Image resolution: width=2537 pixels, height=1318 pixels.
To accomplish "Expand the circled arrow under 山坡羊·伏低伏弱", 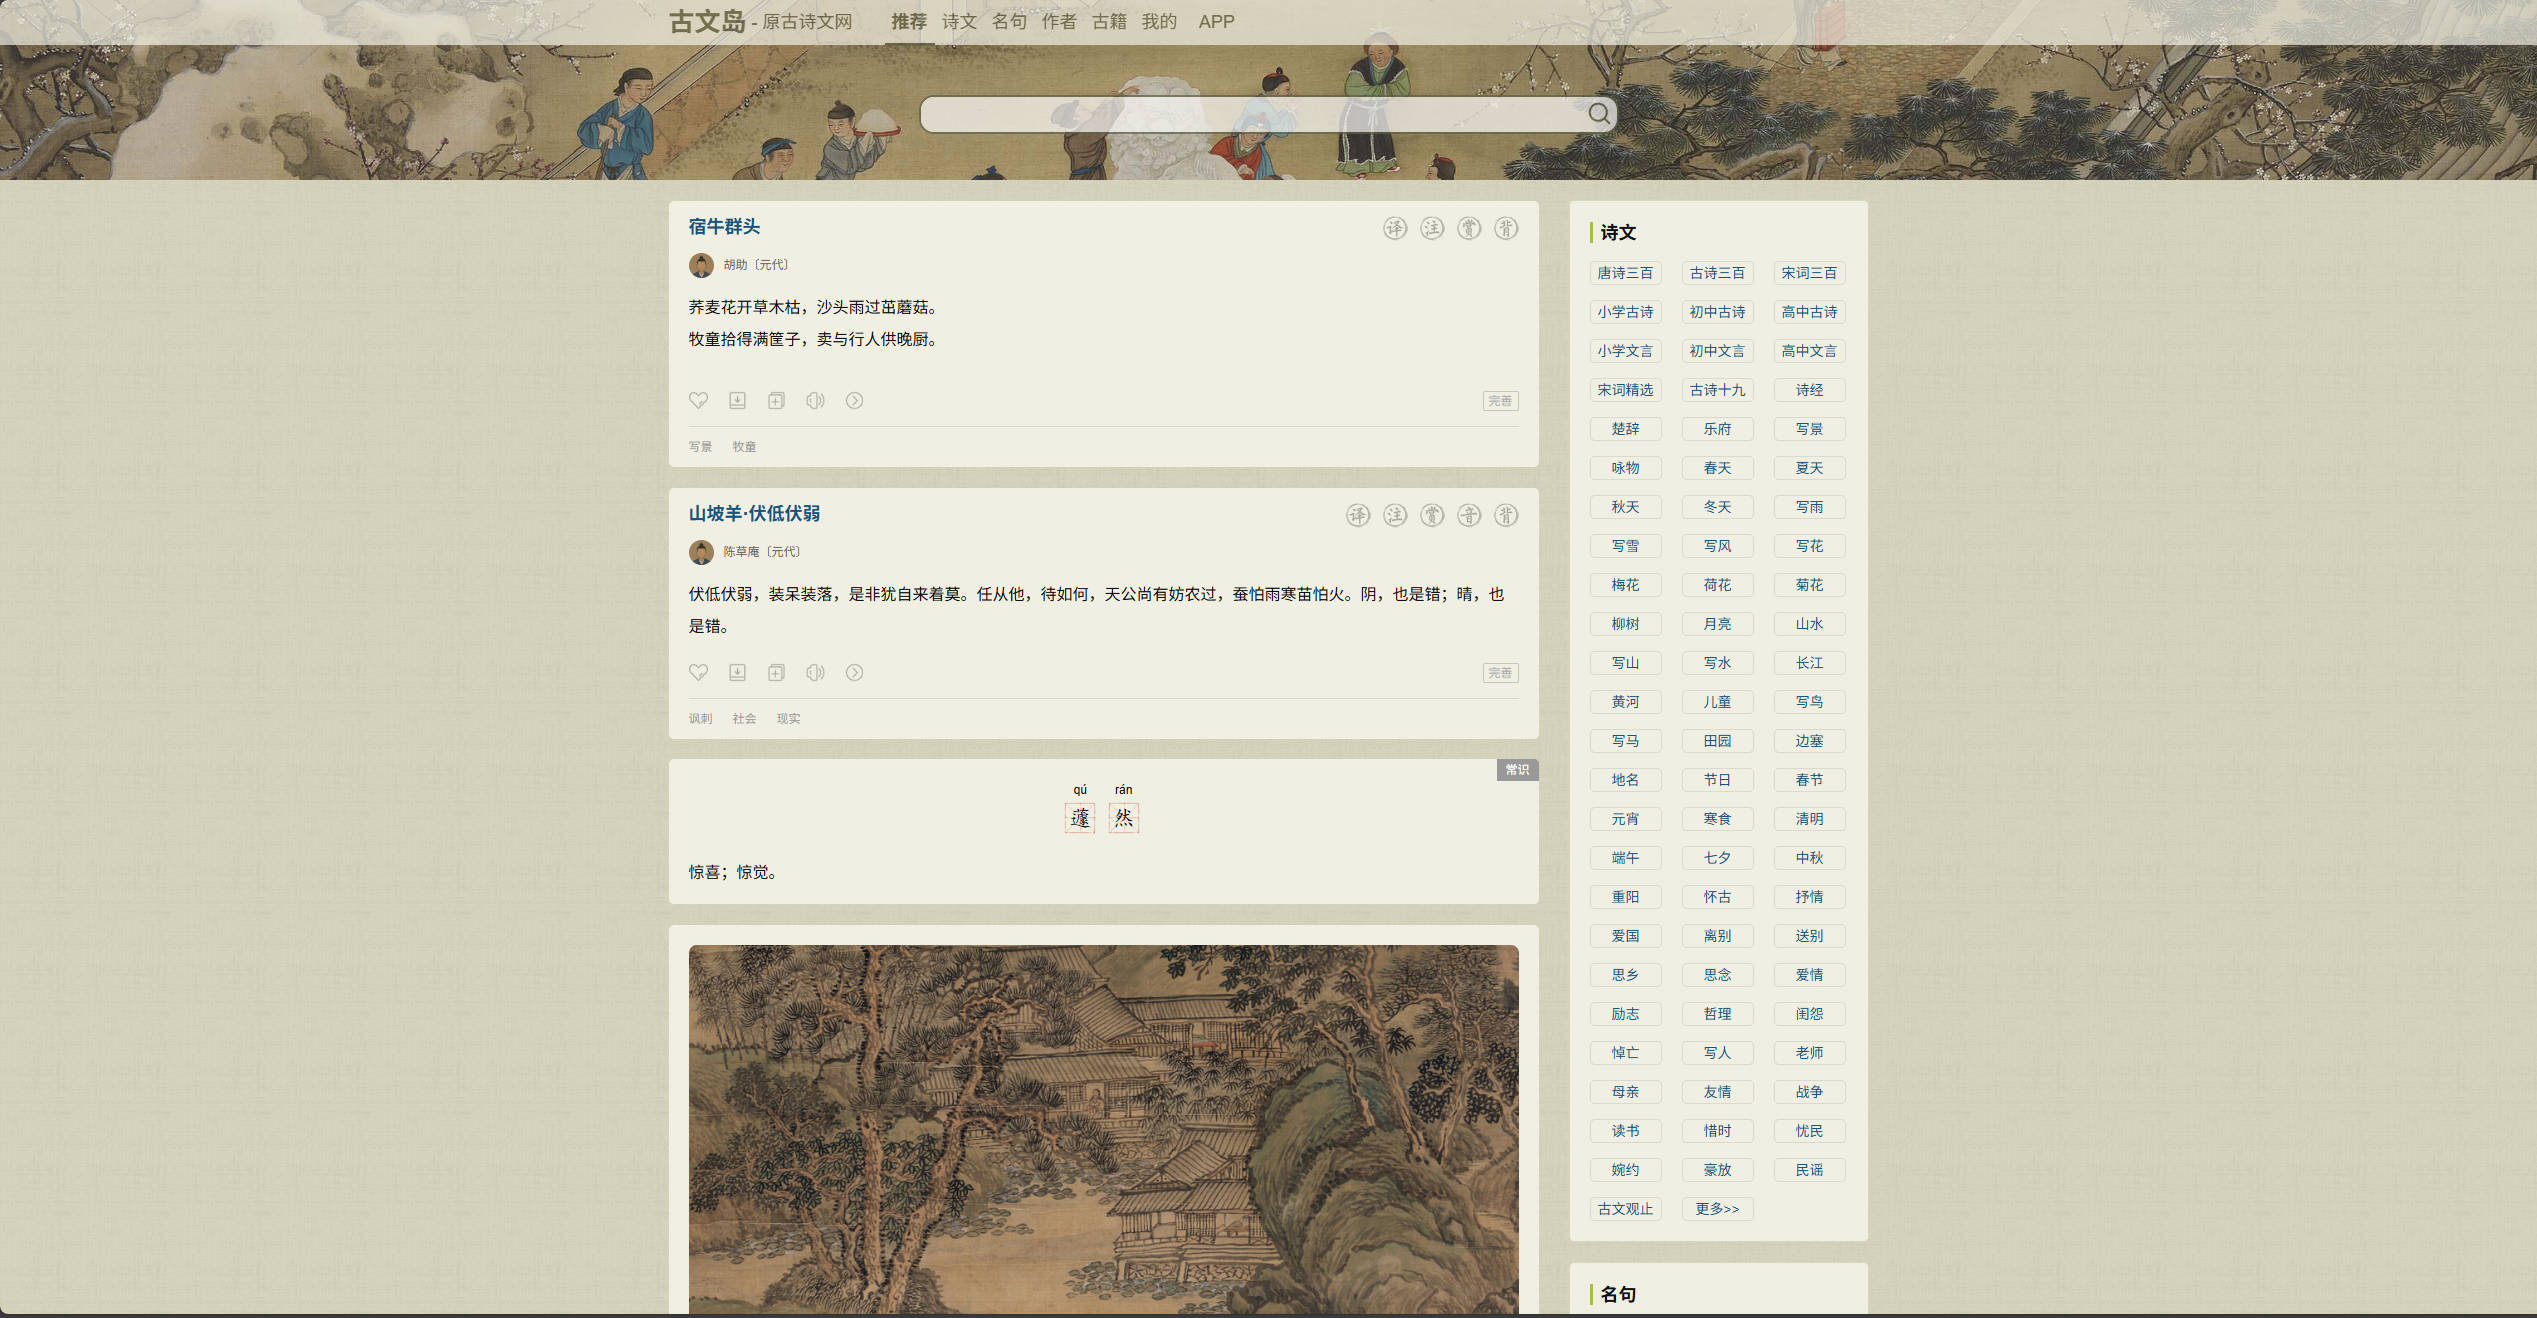I will click(x=854, y=673).
